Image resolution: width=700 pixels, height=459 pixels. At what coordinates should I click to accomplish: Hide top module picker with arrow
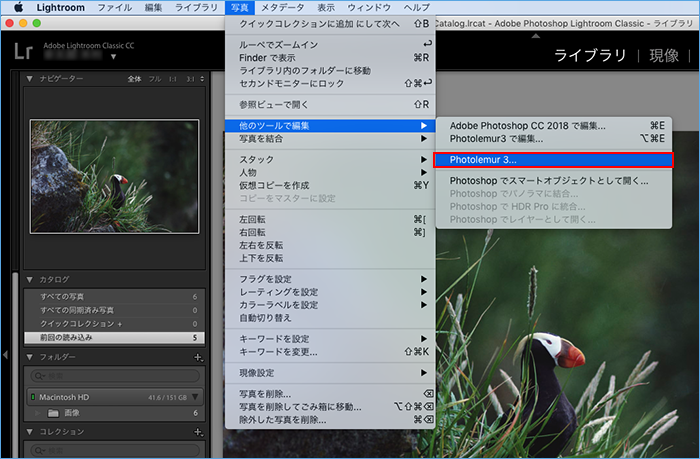(536, 36)
